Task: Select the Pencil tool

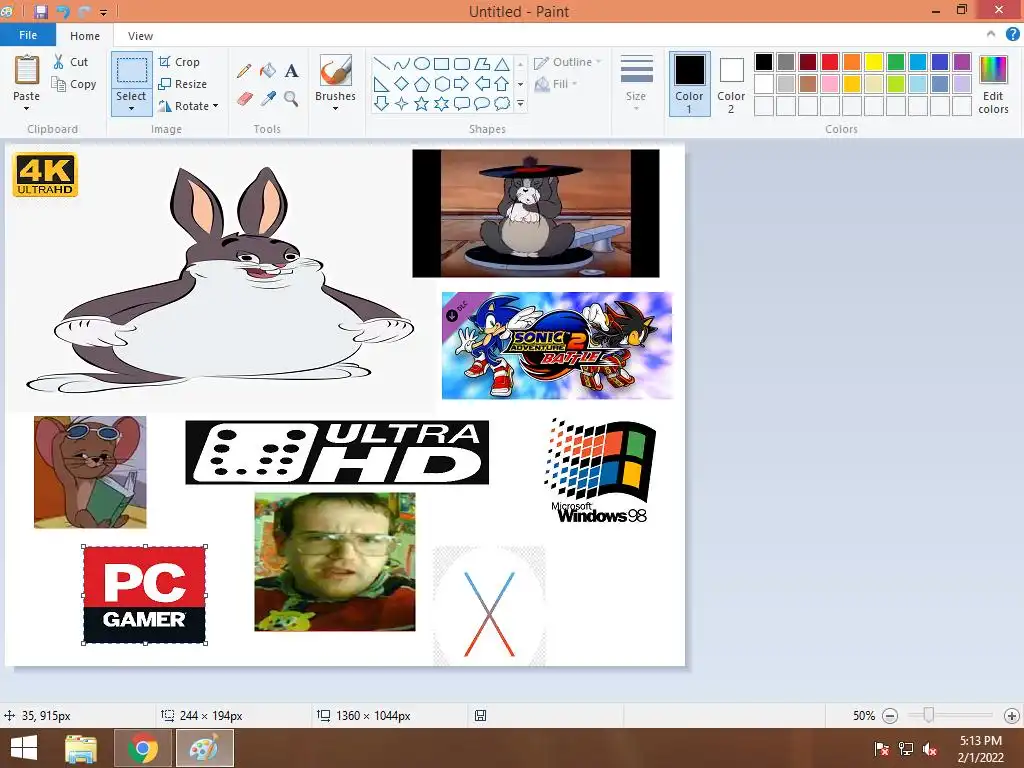Action: point(244,71)
